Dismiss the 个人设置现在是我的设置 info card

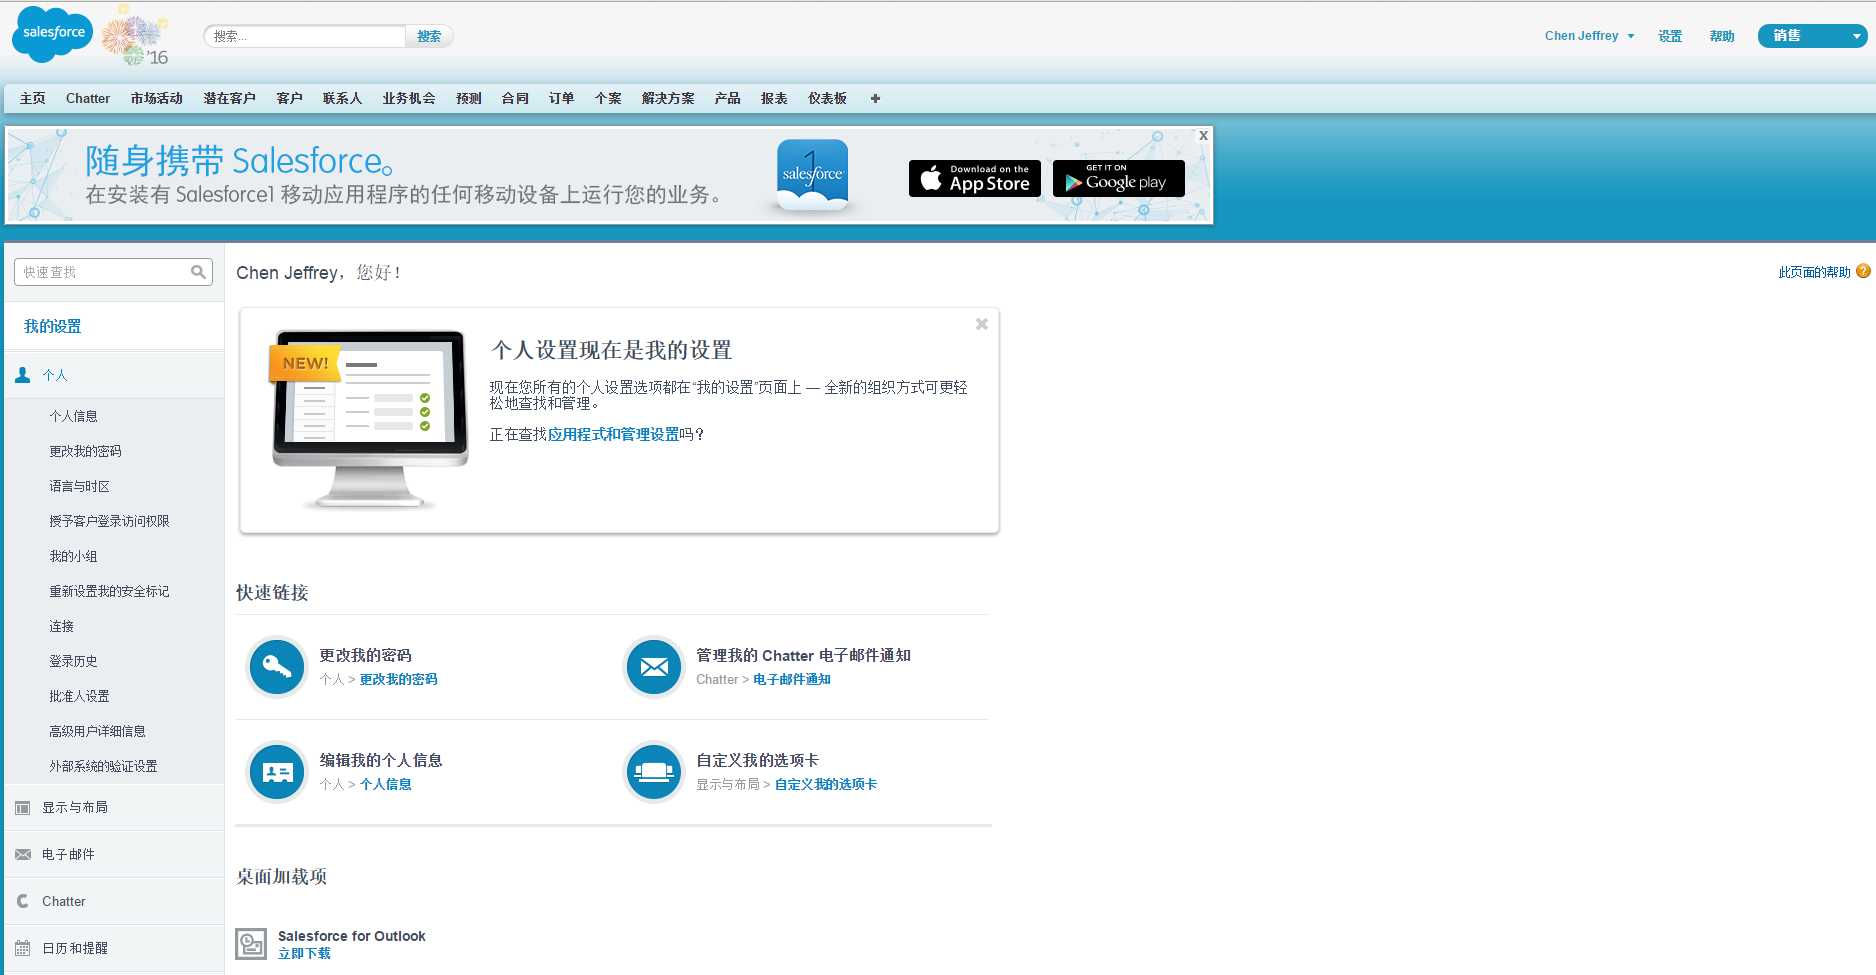click(982, 324)
